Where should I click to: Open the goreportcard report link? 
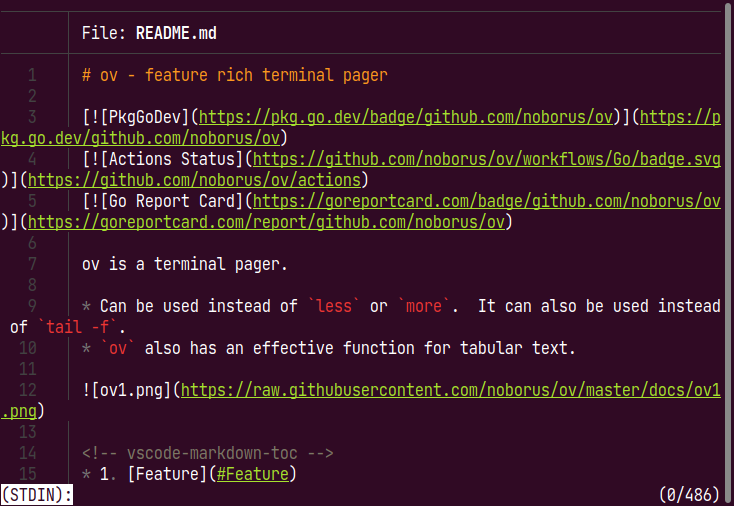(x=266, y=222)
